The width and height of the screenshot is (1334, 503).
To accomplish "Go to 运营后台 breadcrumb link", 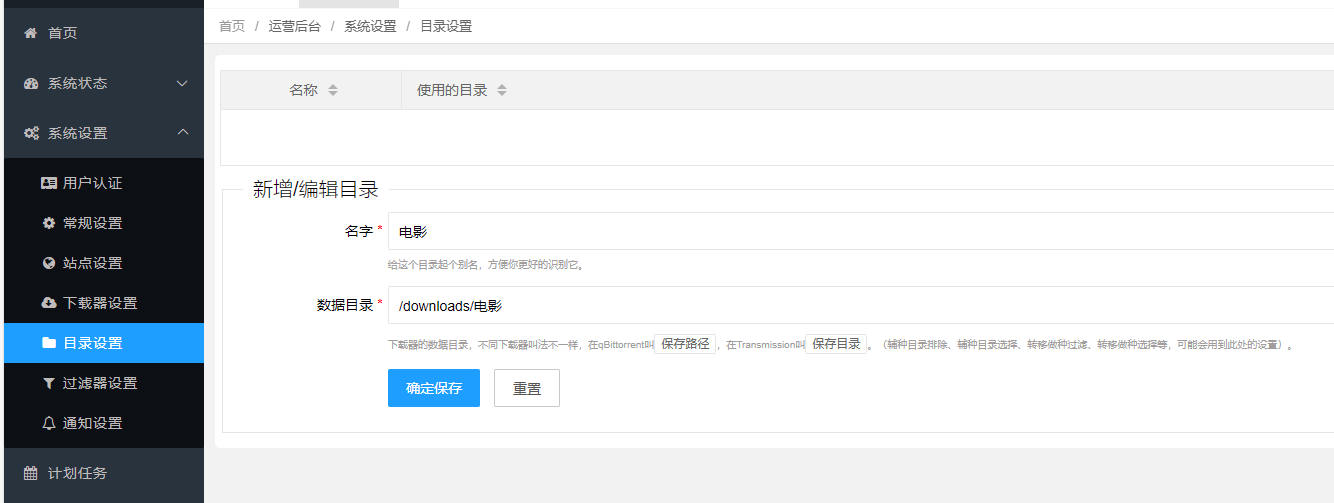I will tap(294, 26).
